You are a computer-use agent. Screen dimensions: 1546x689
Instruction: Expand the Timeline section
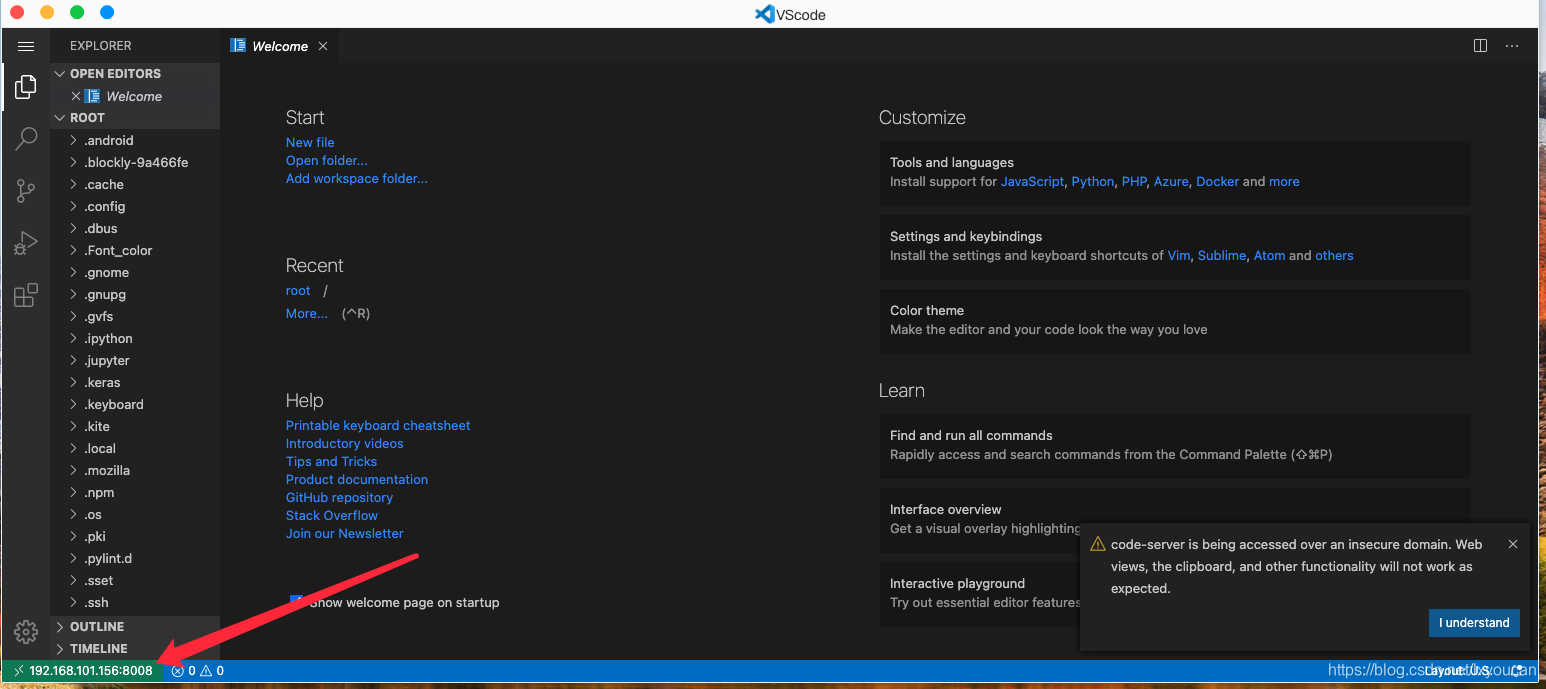coord(135,648)
